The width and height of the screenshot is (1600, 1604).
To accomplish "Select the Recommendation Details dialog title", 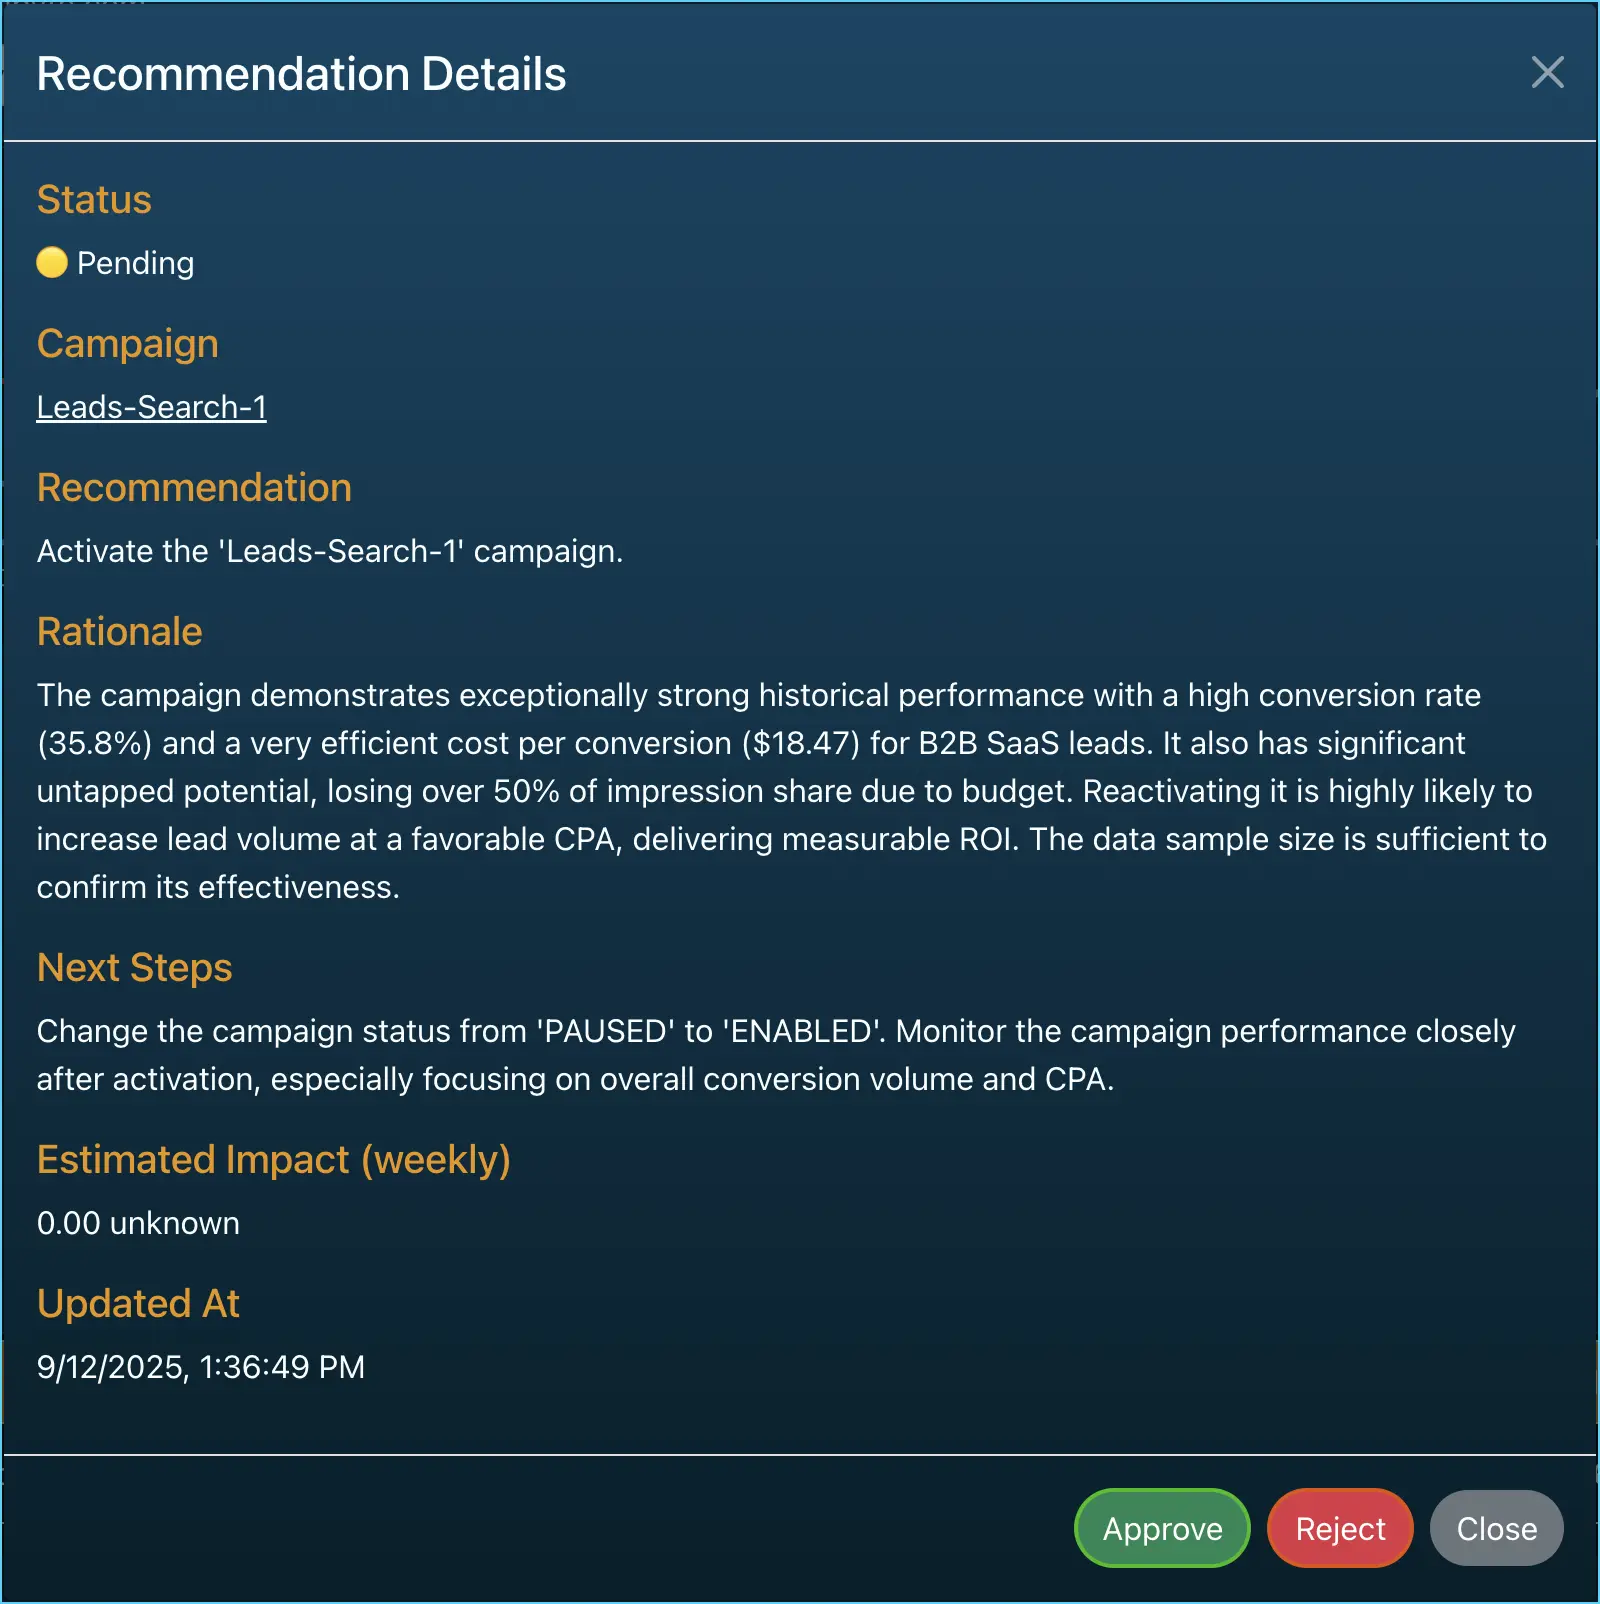I will pyautogui.click(x=301, y=73).
